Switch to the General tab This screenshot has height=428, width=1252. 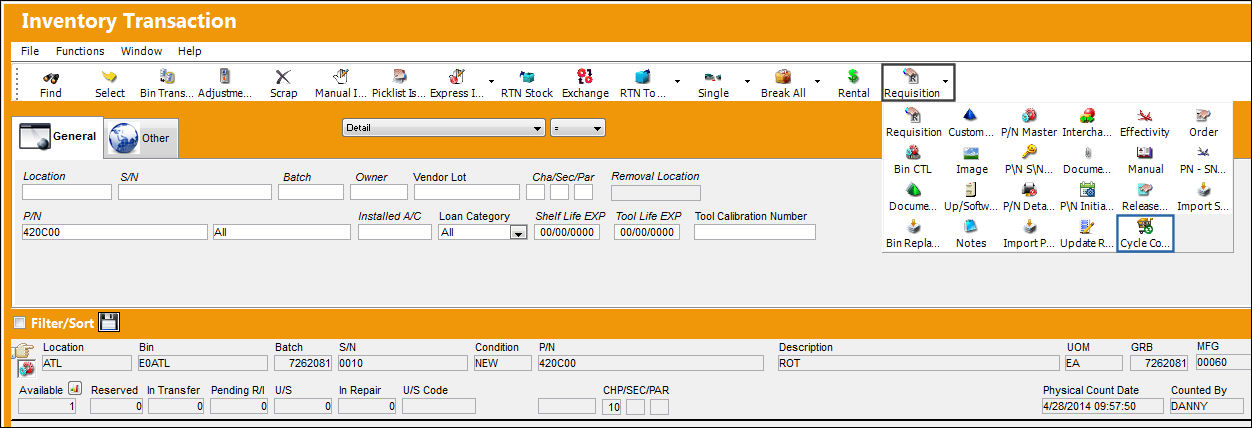tap(58, 137)
